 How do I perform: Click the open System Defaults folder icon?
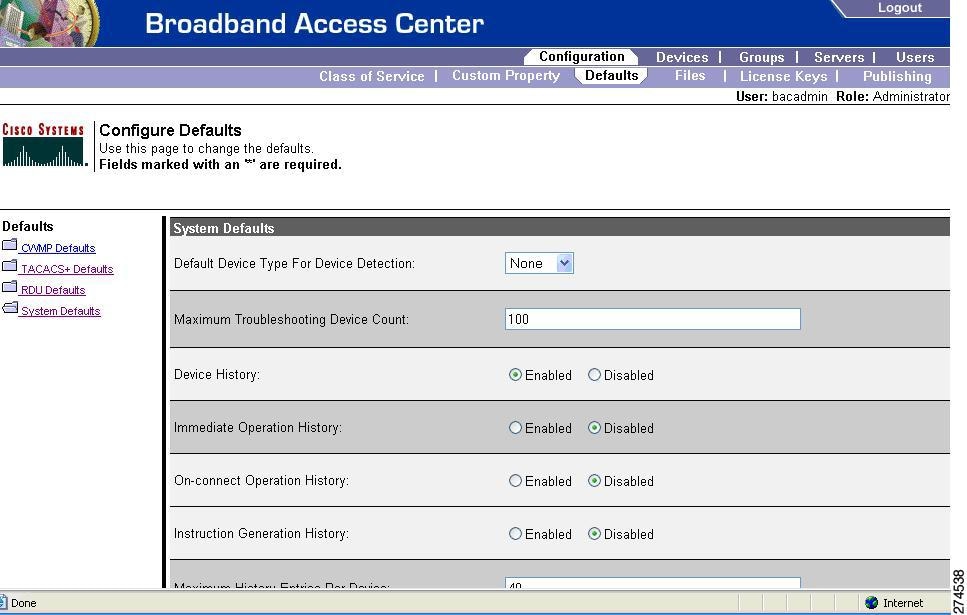click(x=10, y=308)
